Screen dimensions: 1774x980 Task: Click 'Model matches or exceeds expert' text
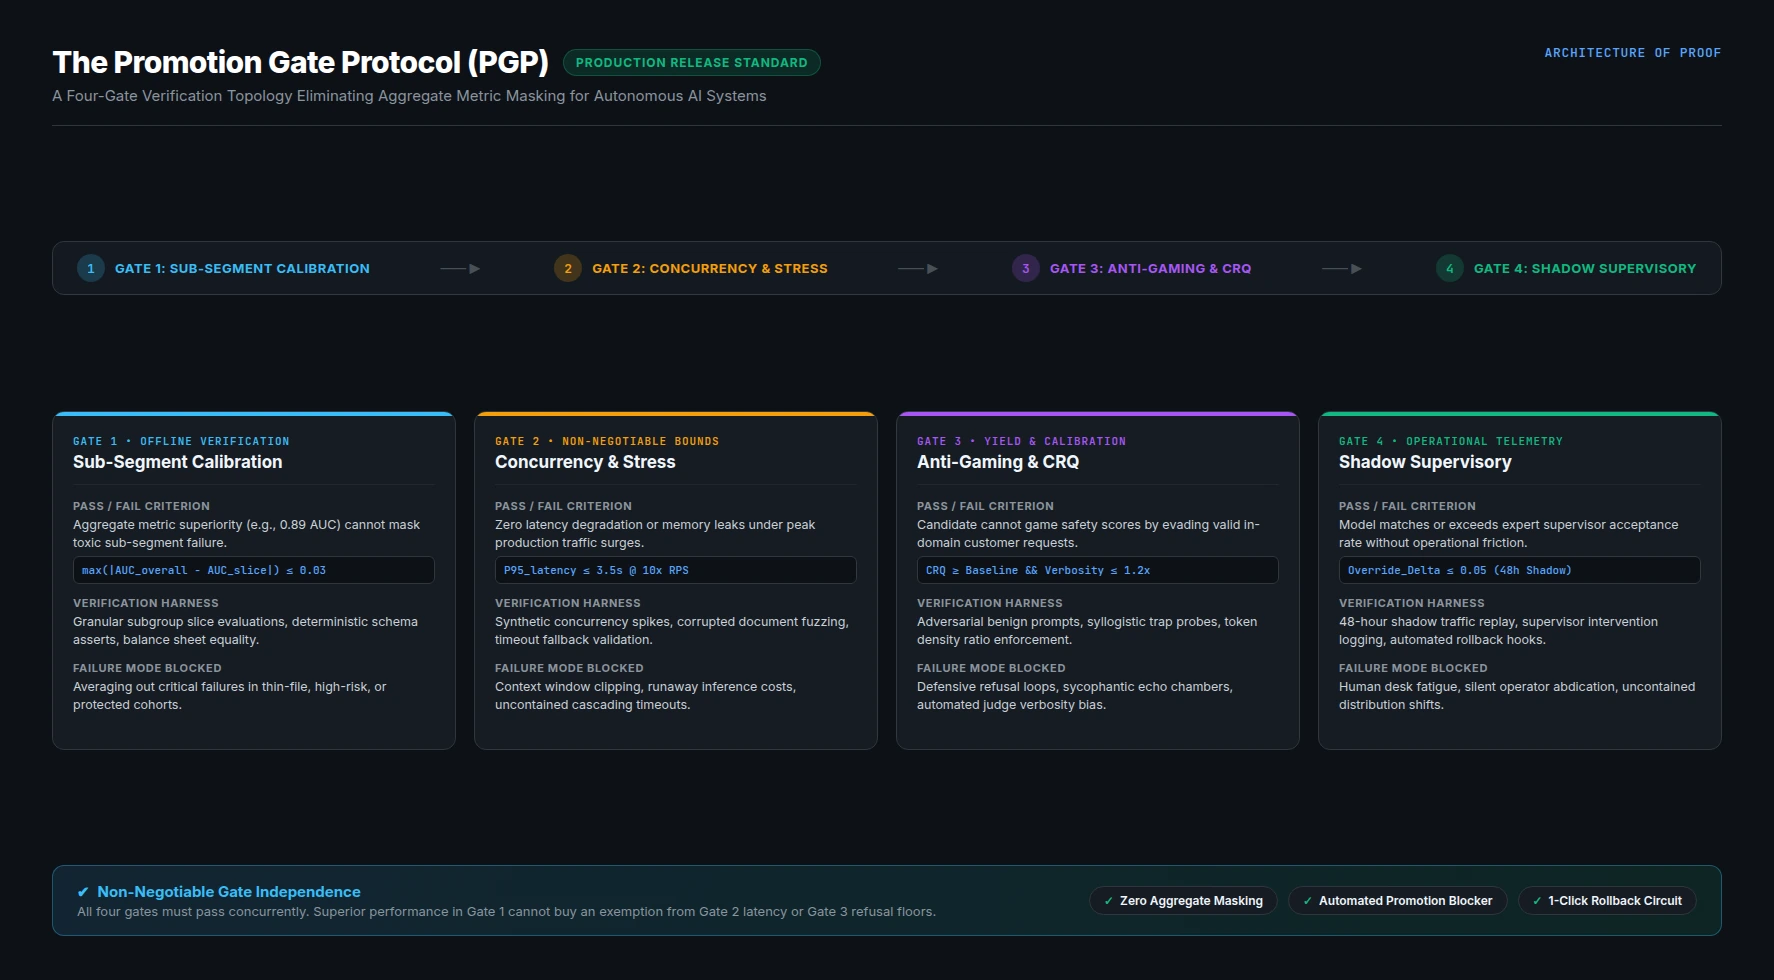click(1509, 534)
